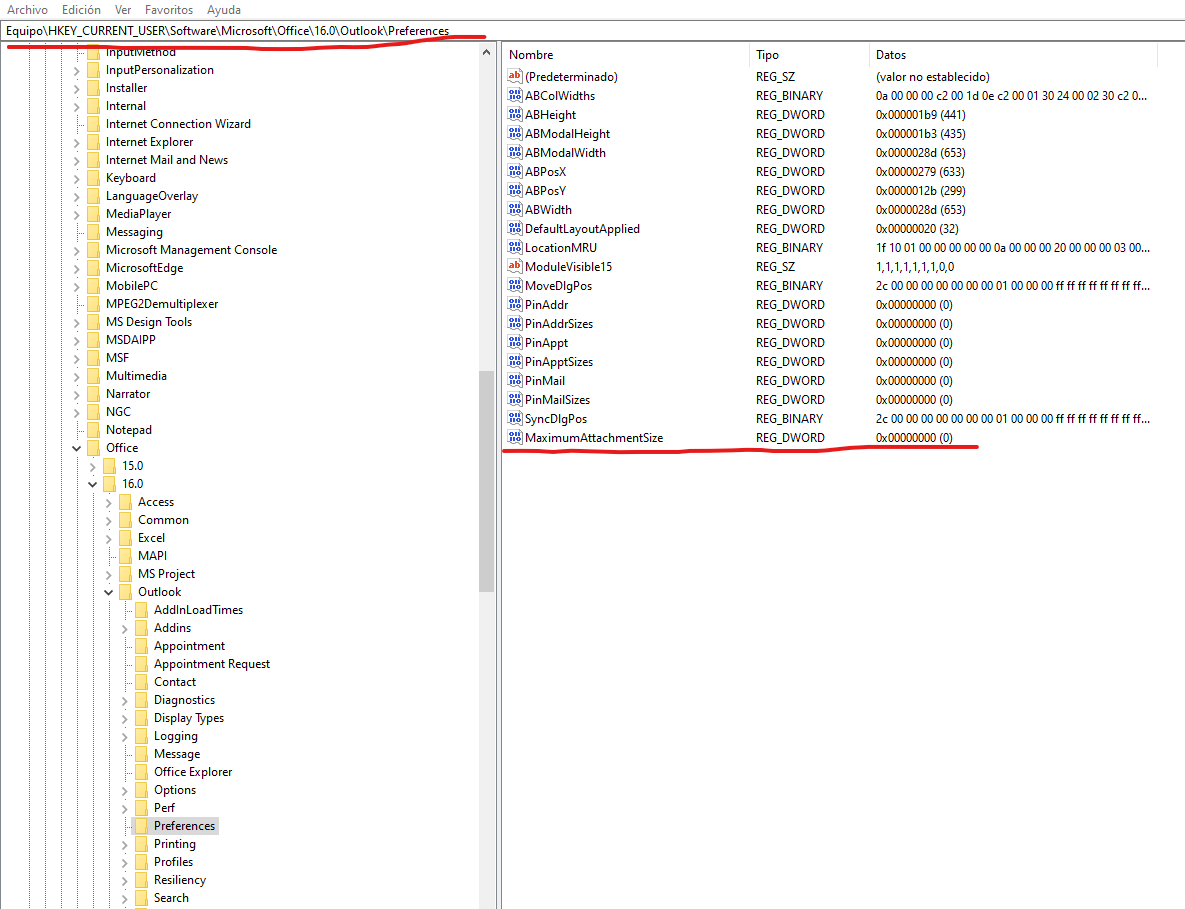Click the DefaultLayoutApplied value icon

pos(515,228)
